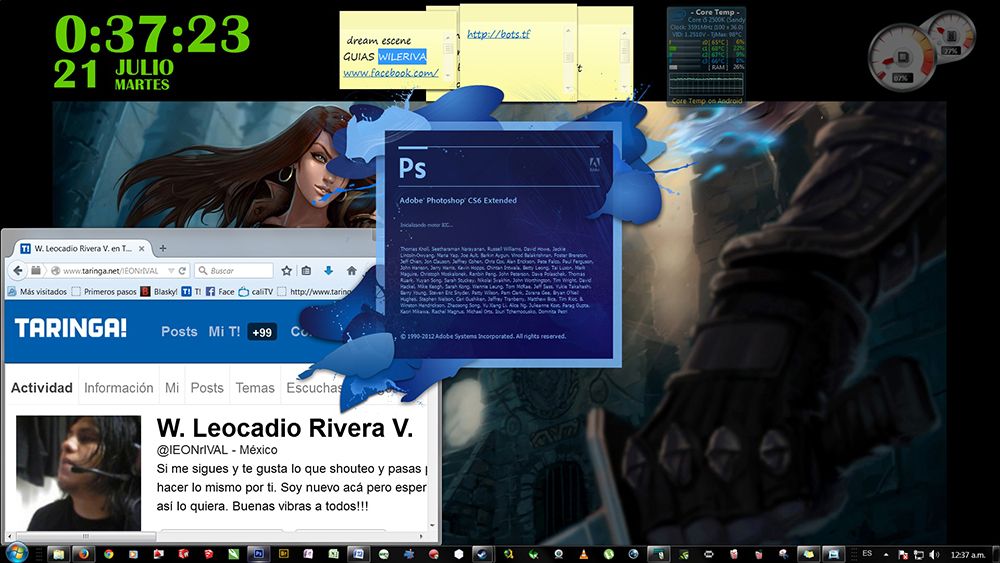Screen dimensions: 1000x563
Task: Click the green 0:37:23 clock gadget
Action: click(152, 34)
